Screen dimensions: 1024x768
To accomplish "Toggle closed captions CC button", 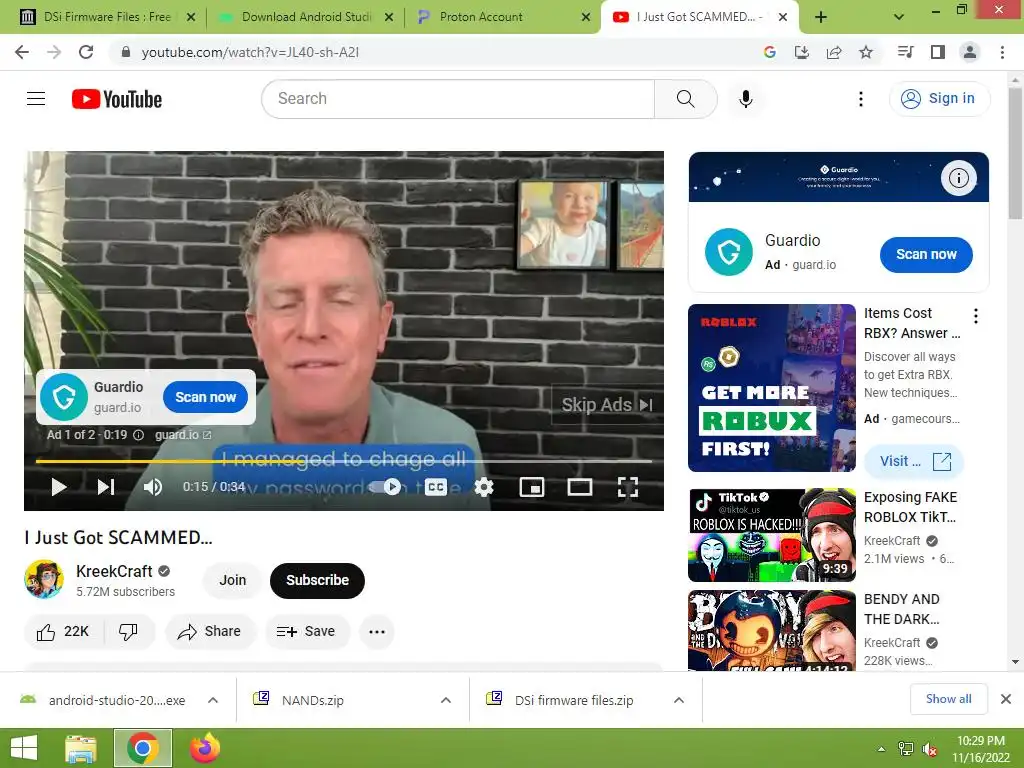I will (x=436, y=487).
